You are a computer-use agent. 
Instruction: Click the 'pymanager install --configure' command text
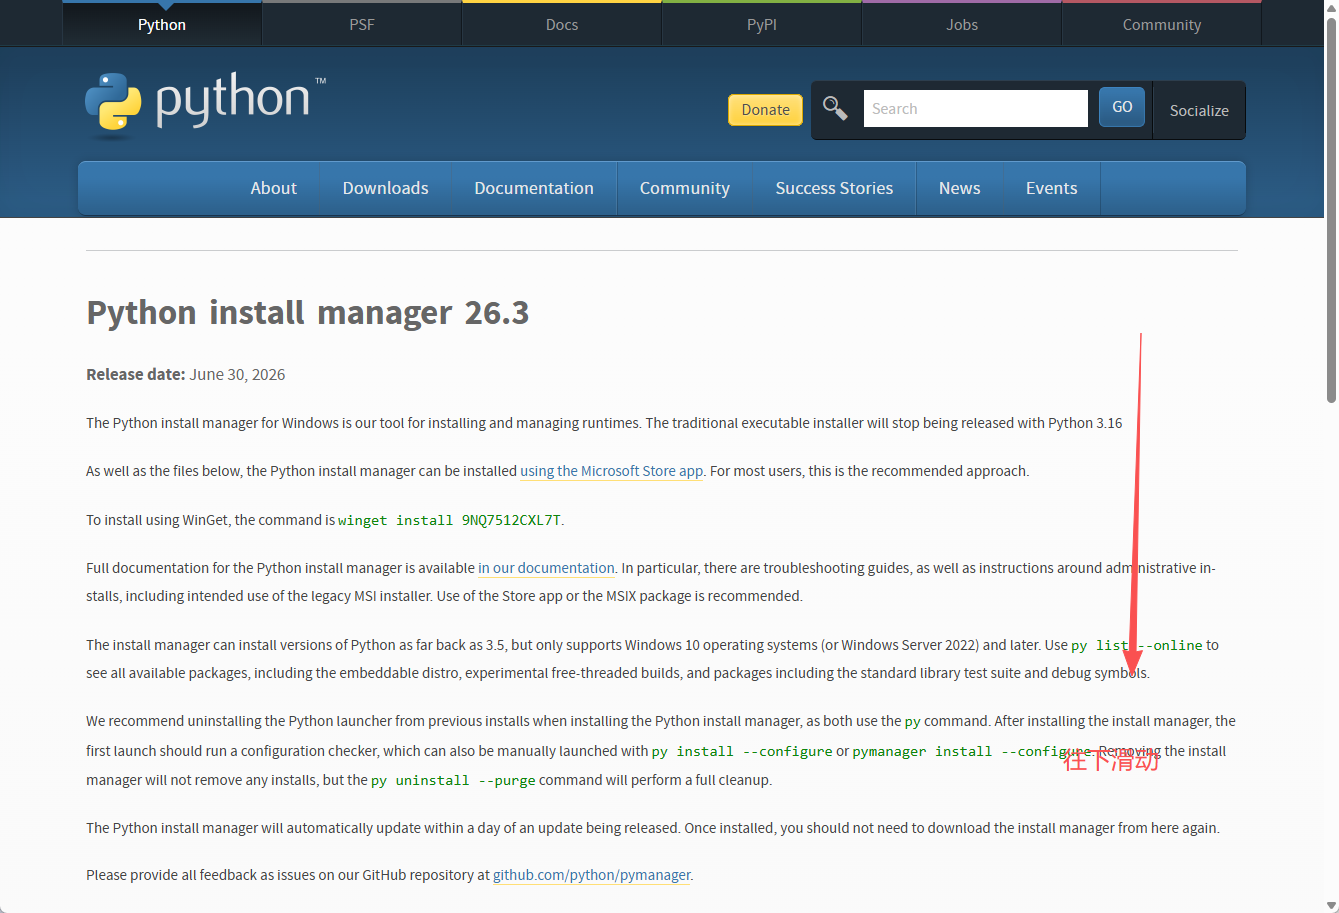pos(972,751)
